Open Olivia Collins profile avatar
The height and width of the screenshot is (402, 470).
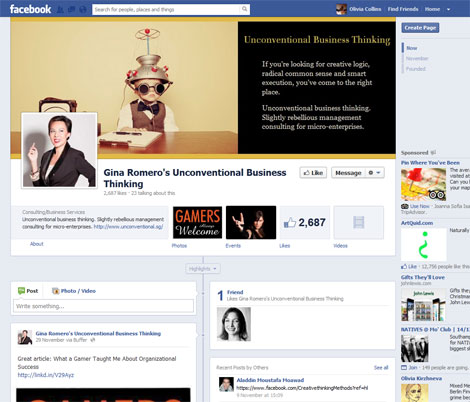click(341, 9)
